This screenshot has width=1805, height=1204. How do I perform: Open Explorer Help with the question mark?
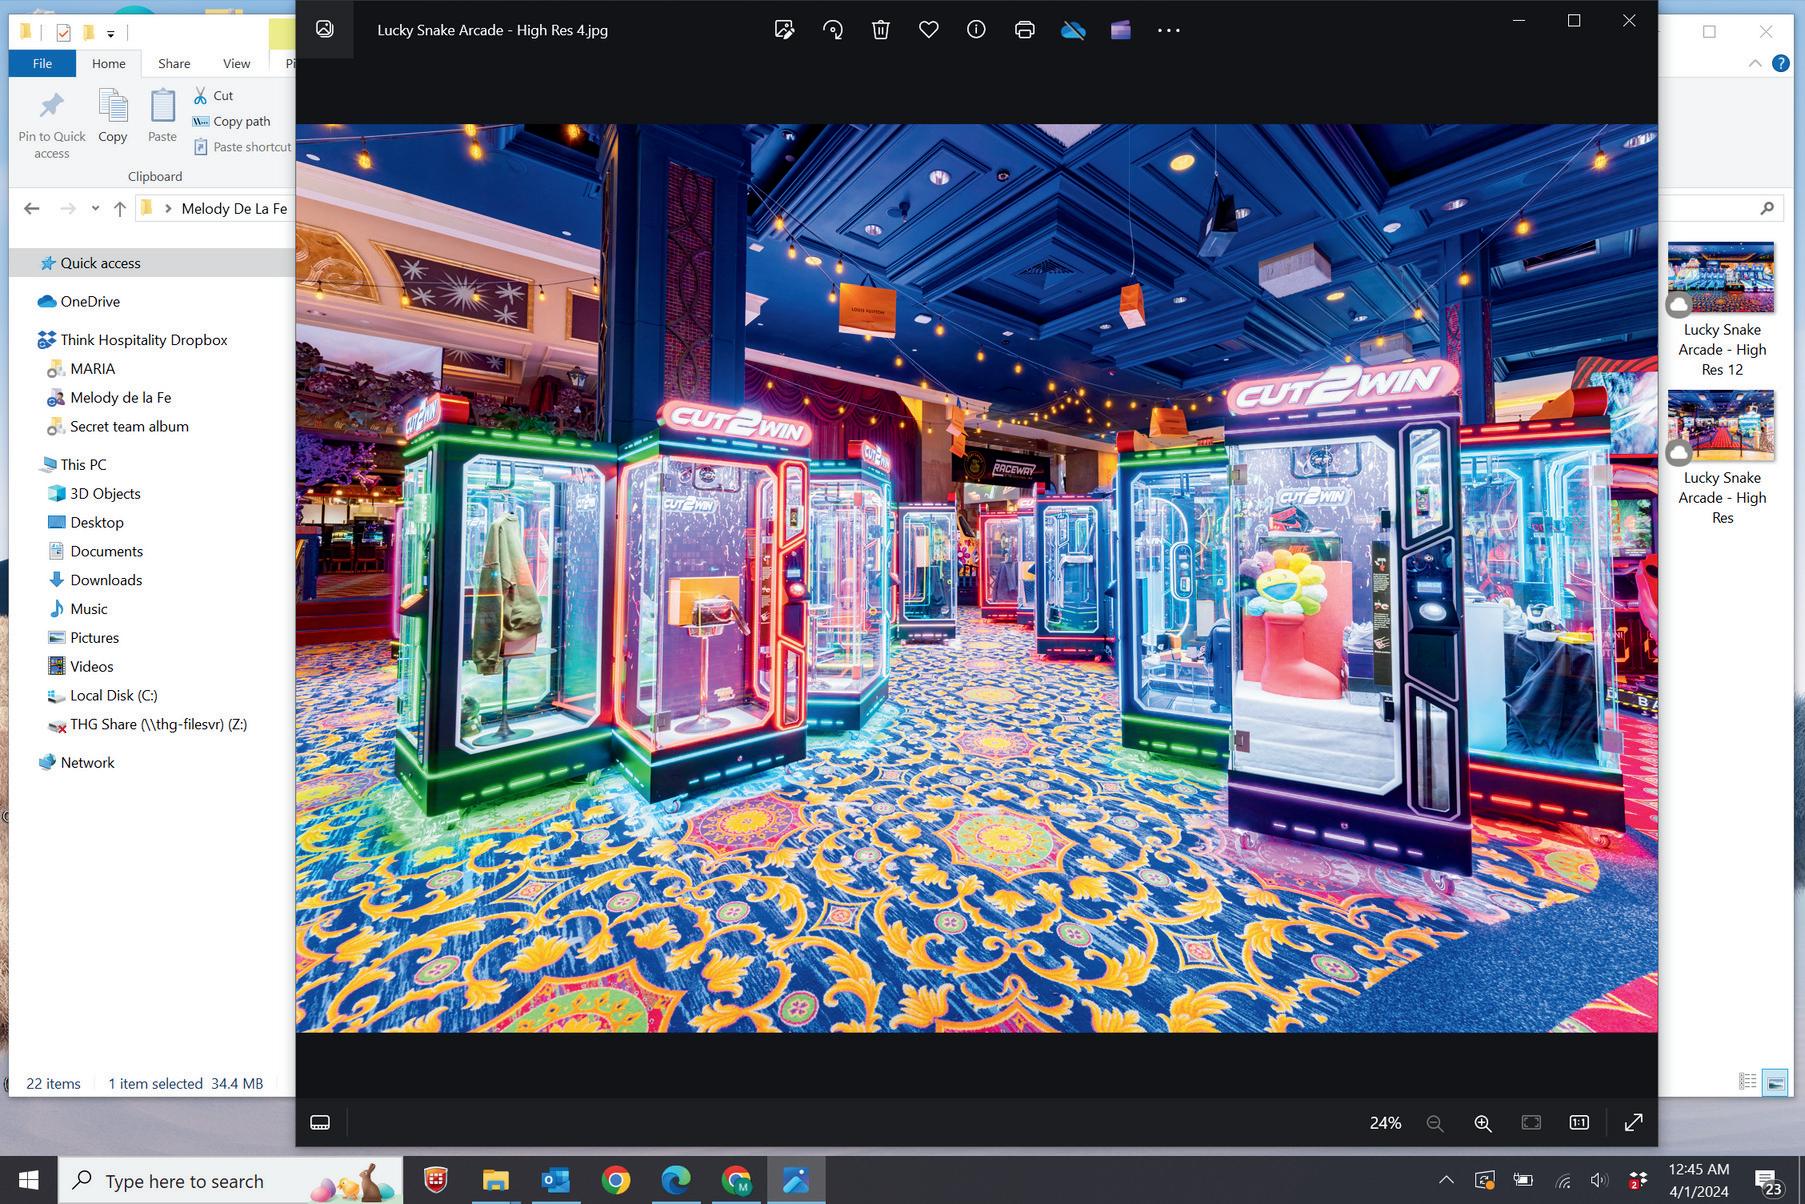(1780, 63)
